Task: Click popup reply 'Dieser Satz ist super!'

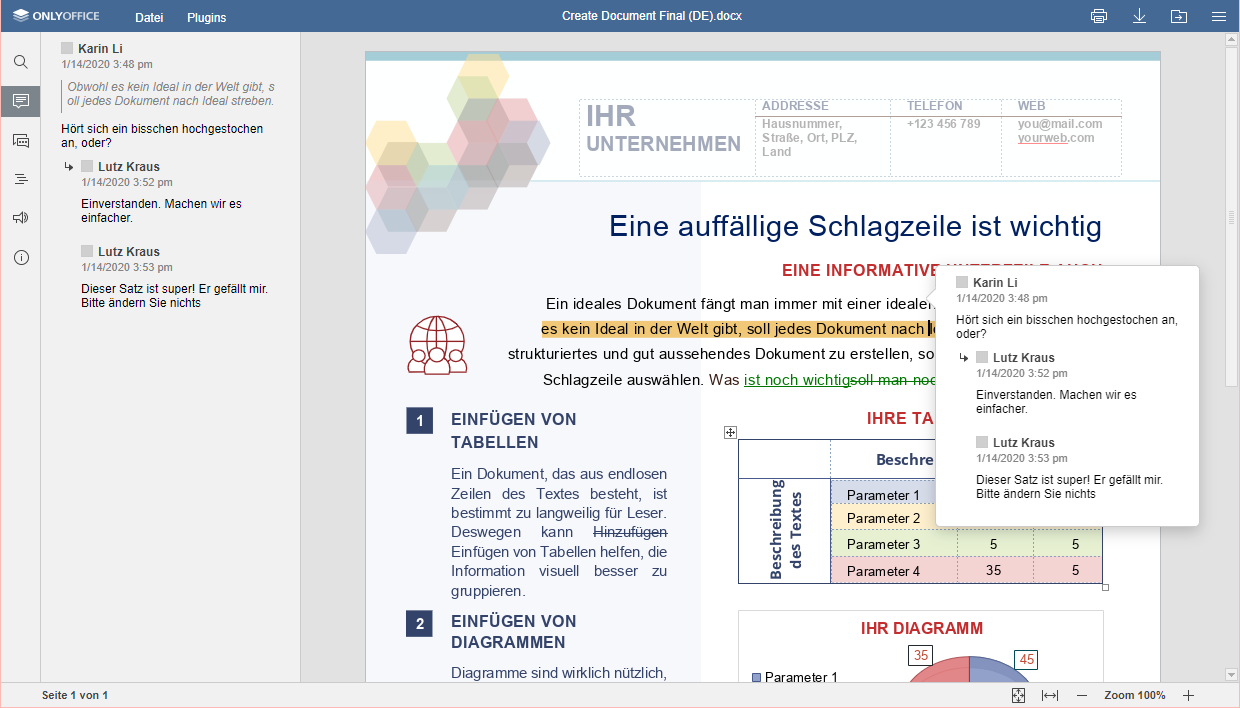Action: tap(1069, 486)
